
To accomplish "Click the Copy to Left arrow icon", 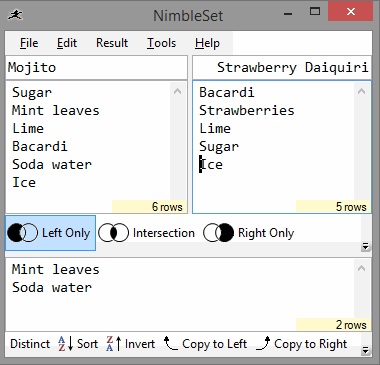I will tap(170, 344).
